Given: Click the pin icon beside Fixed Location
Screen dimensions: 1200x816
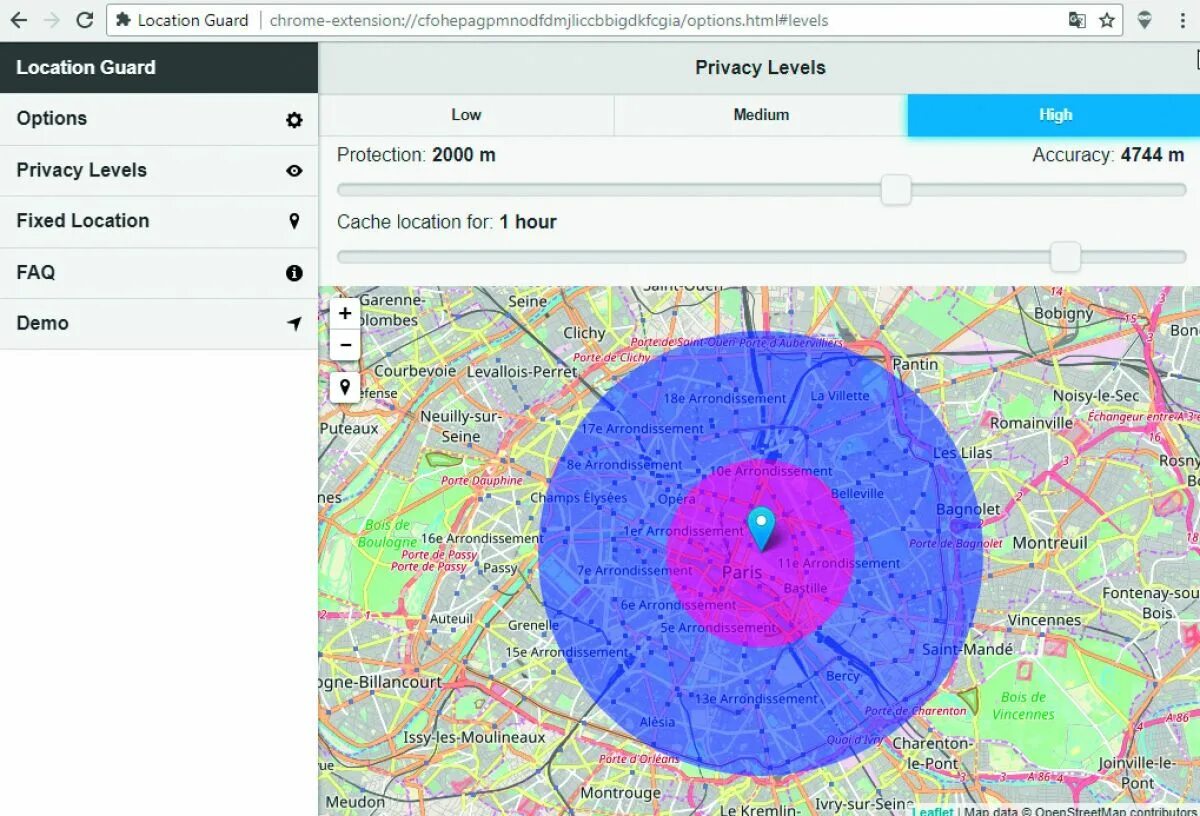Looking at the screenshot, I should click(294, 221).
